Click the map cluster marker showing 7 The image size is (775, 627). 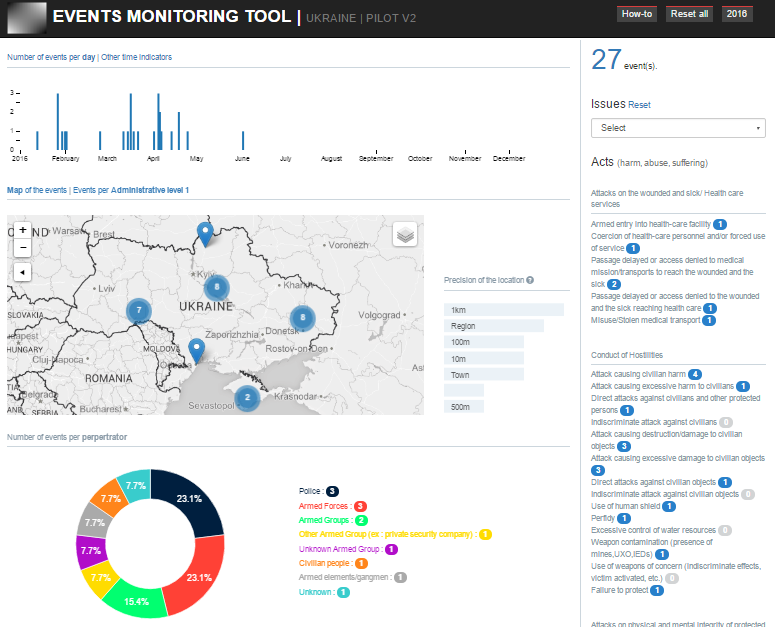click(x=138, y=311)
